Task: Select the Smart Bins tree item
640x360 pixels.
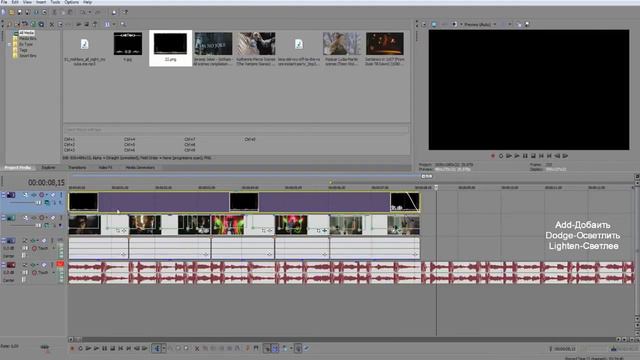Action: coord(28,56)
